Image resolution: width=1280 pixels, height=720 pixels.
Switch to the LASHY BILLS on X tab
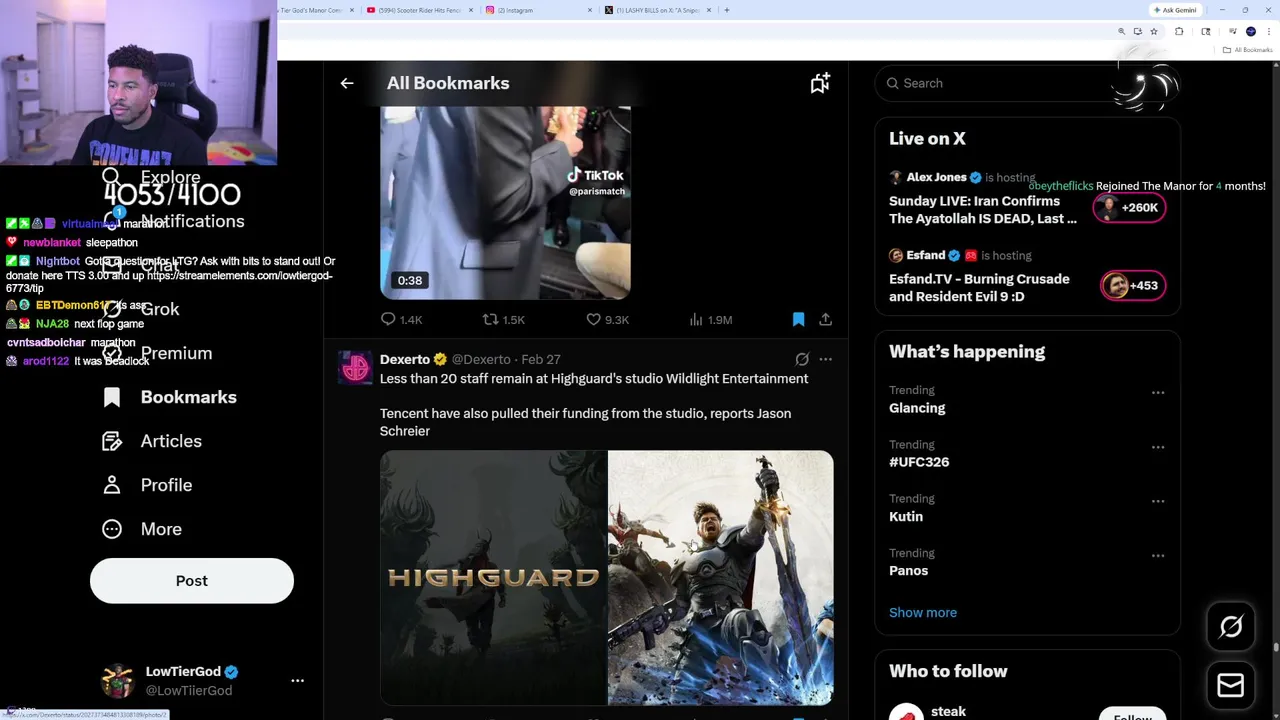click(x=658, y=10)
